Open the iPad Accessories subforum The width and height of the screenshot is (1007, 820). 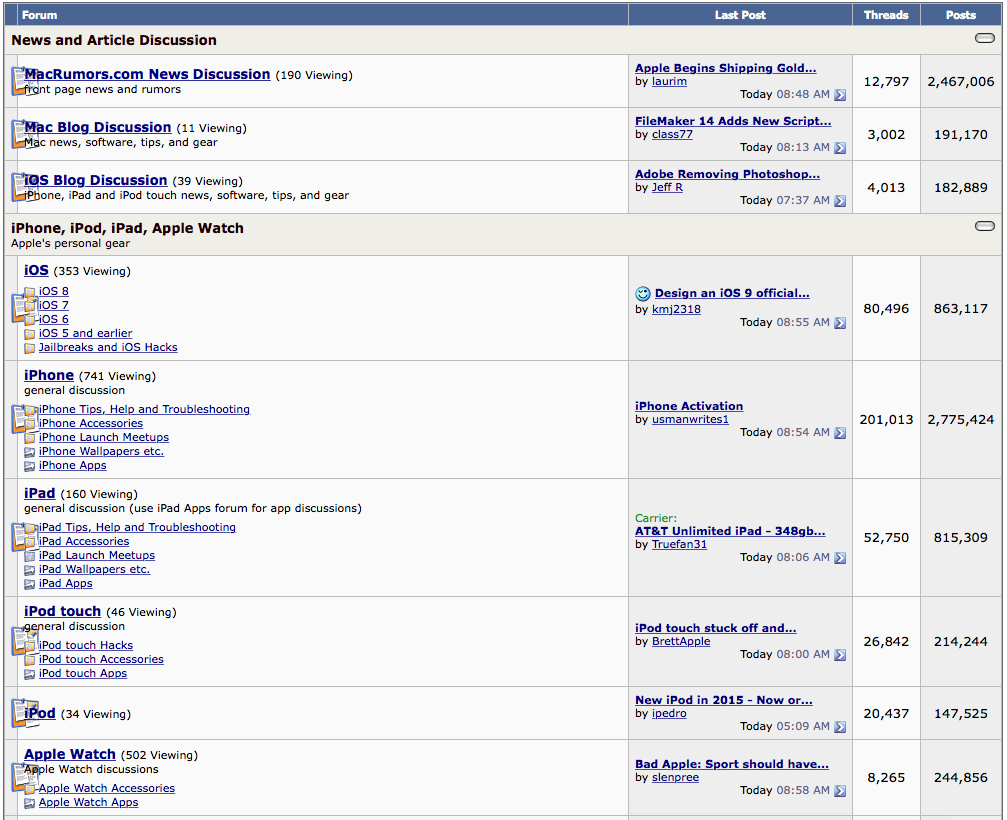(83, 541)
